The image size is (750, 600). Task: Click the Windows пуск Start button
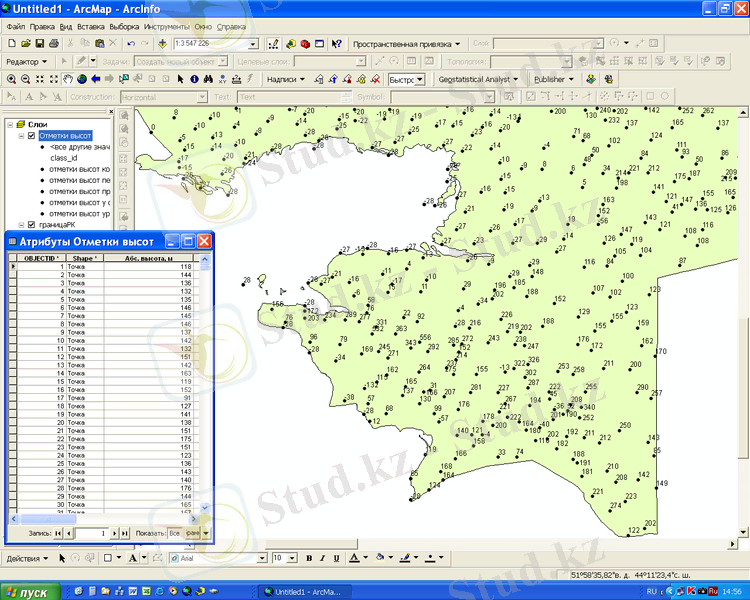coord(30,592)
